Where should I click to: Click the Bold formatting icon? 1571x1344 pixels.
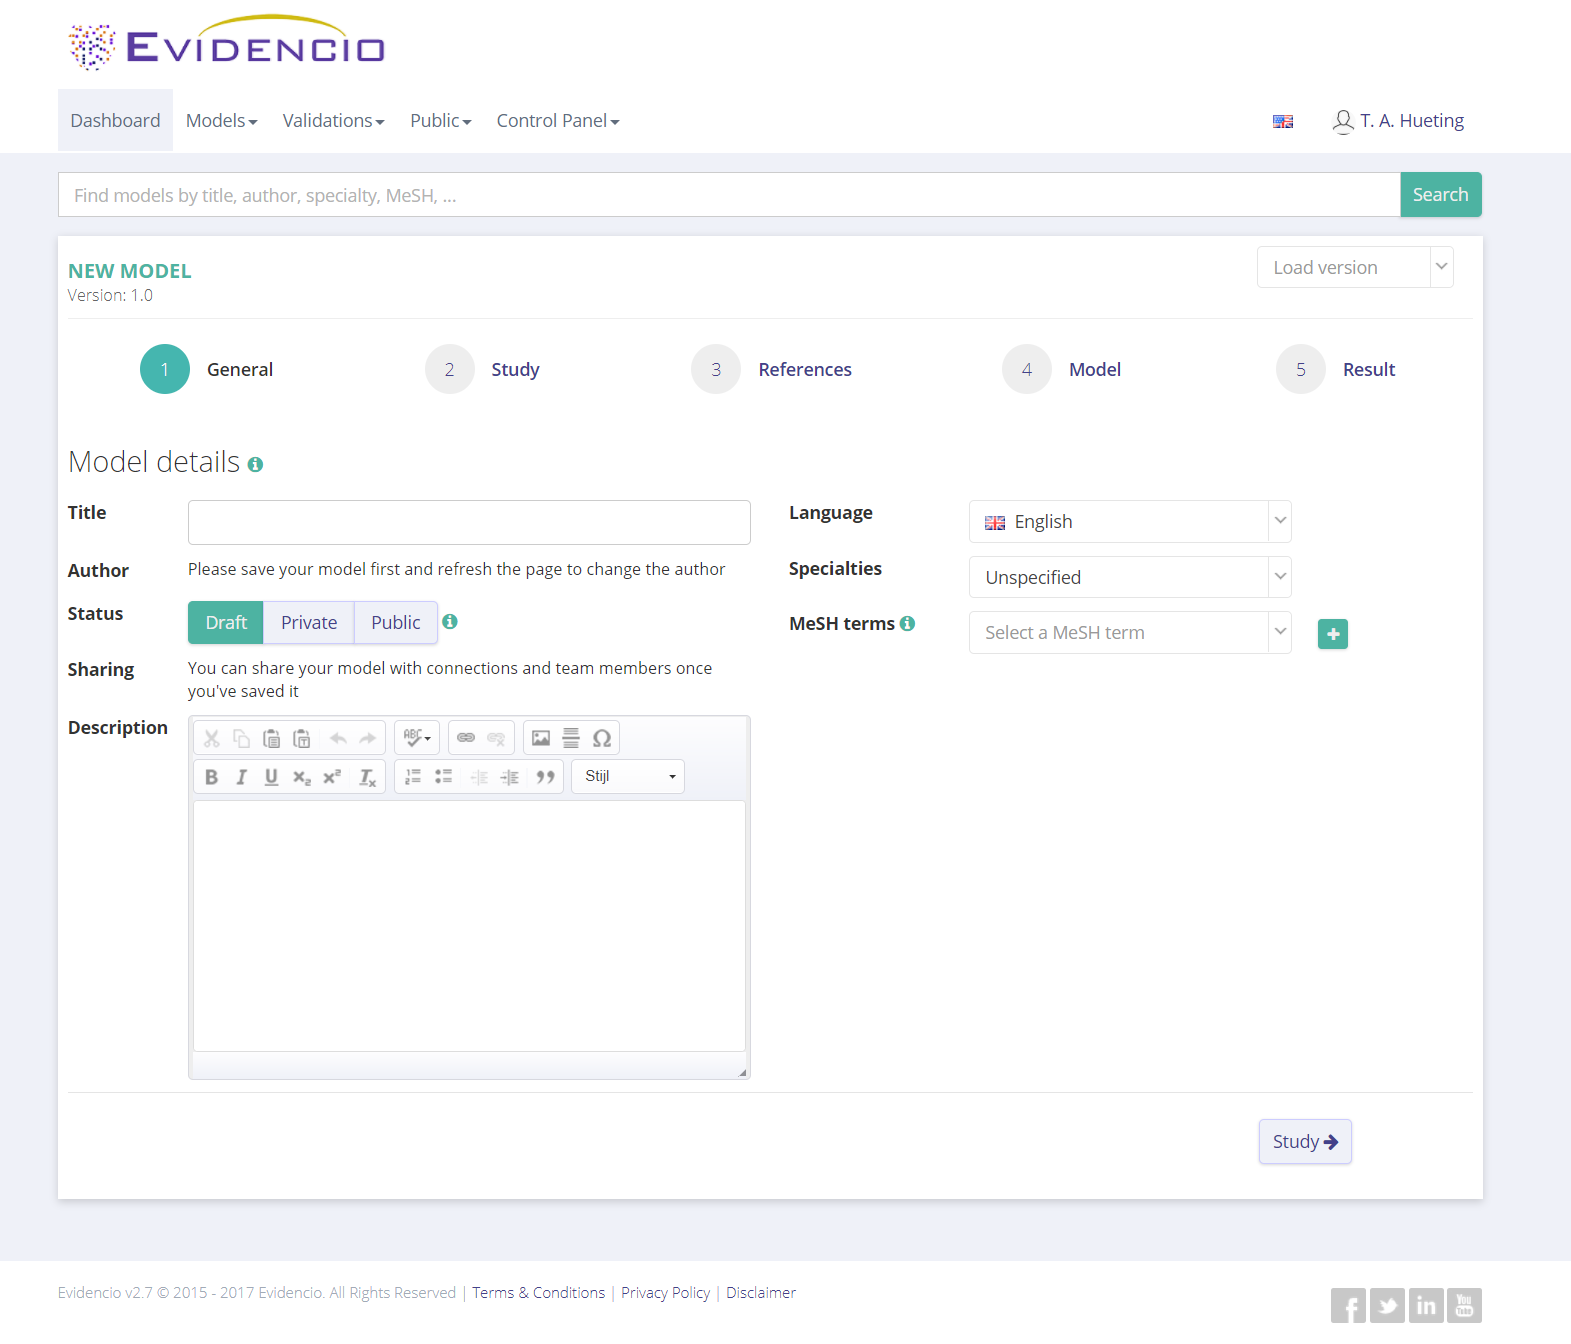211,777
